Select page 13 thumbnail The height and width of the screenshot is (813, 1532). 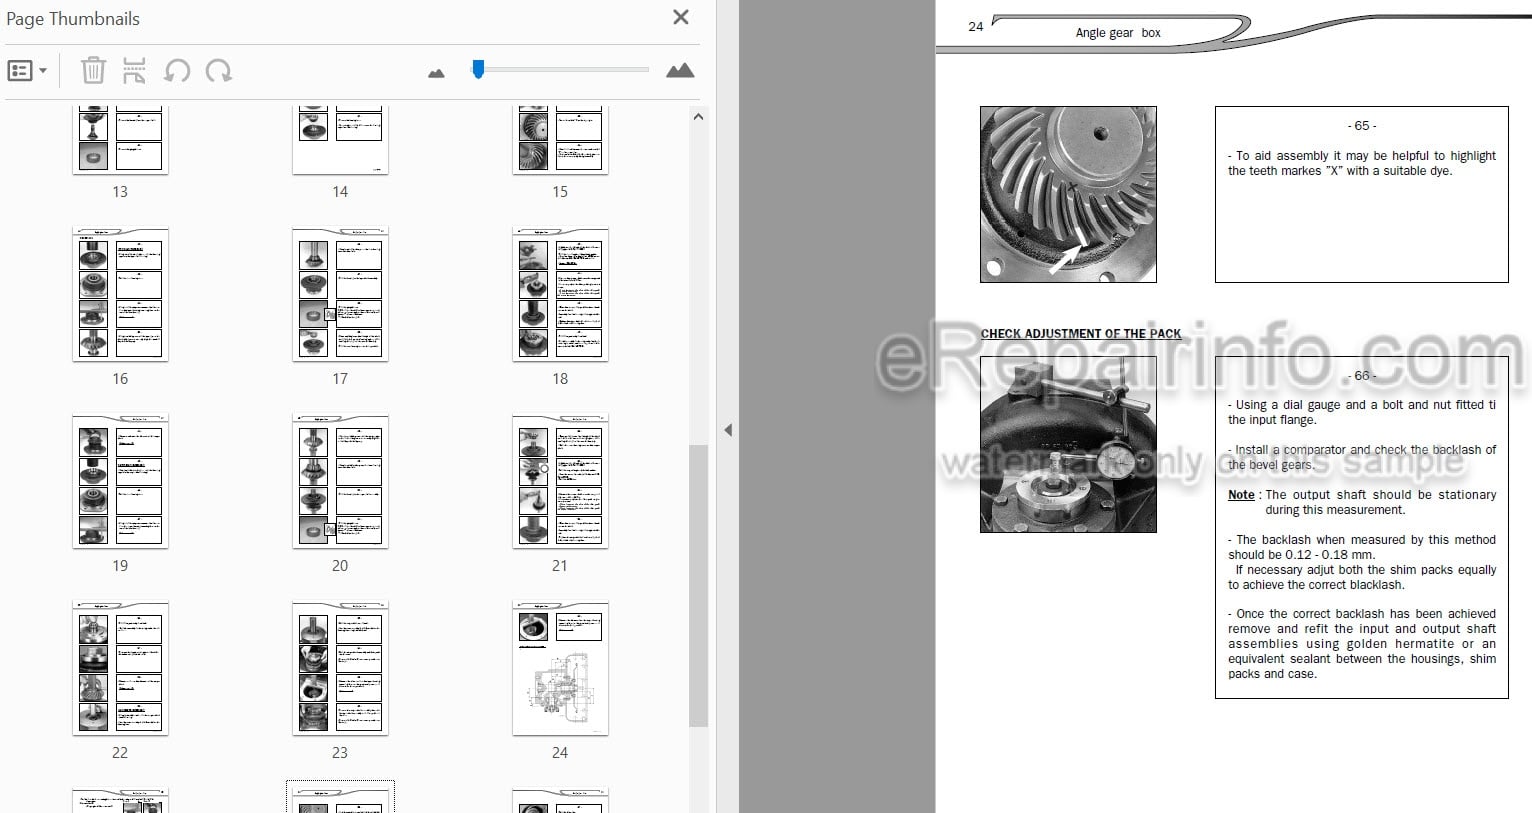click(120, 140)
